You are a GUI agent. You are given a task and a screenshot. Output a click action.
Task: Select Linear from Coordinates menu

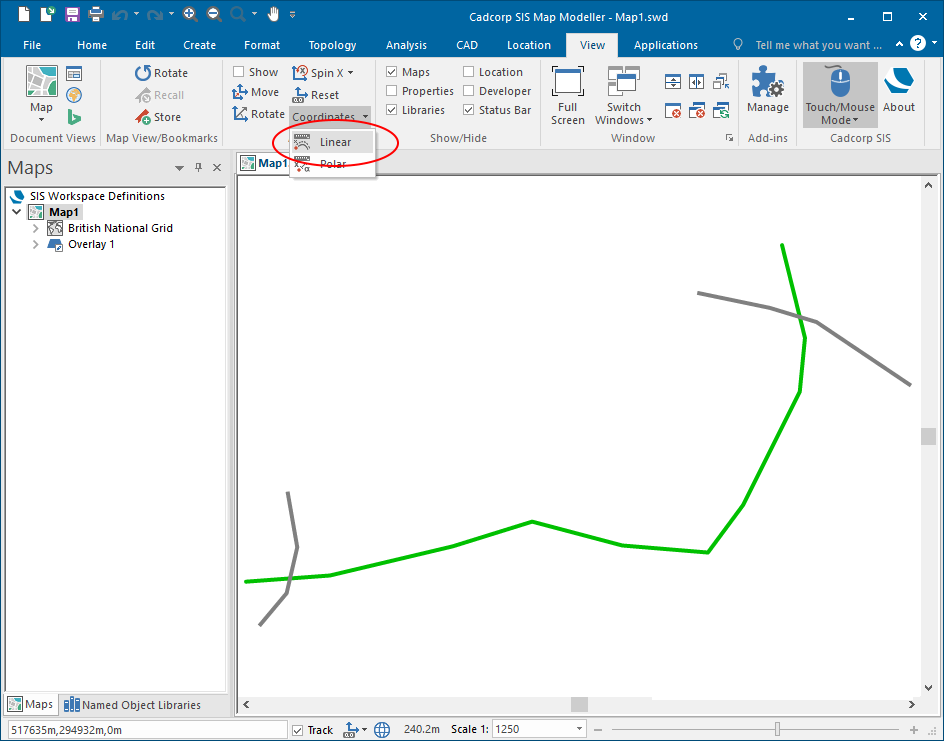[335, 142]
